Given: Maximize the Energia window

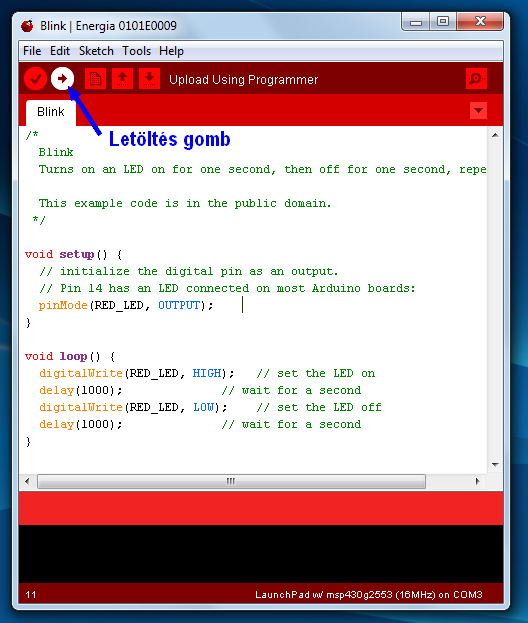Looking at the screenshot, I should 443,21.
